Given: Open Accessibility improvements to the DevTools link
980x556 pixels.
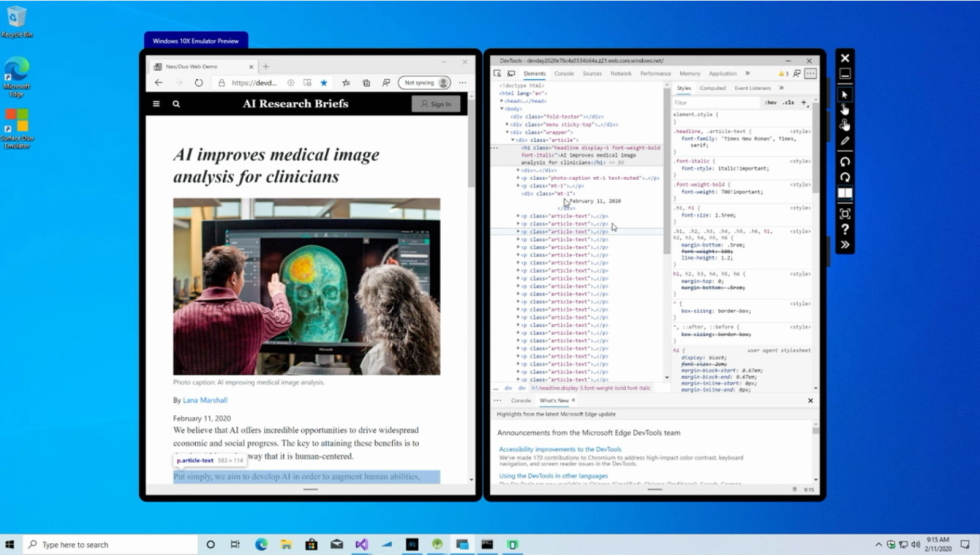Looking at the screenshot, I should [x=560, y=449].
